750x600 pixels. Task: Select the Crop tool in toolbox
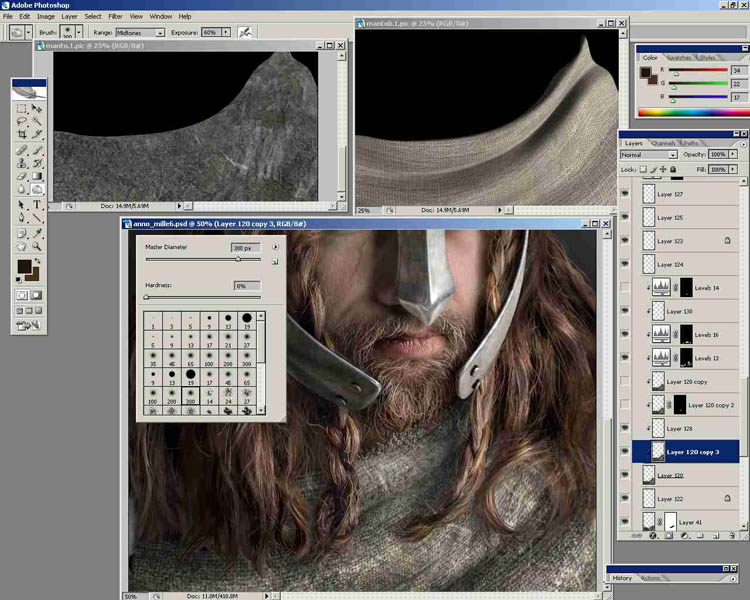click(21, 134)
